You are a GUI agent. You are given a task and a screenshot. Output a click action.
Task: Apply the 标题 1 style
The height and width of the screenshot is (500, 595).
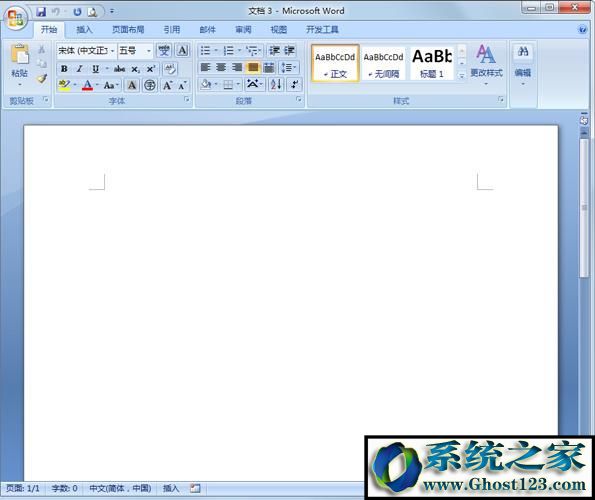pos(432,63)
